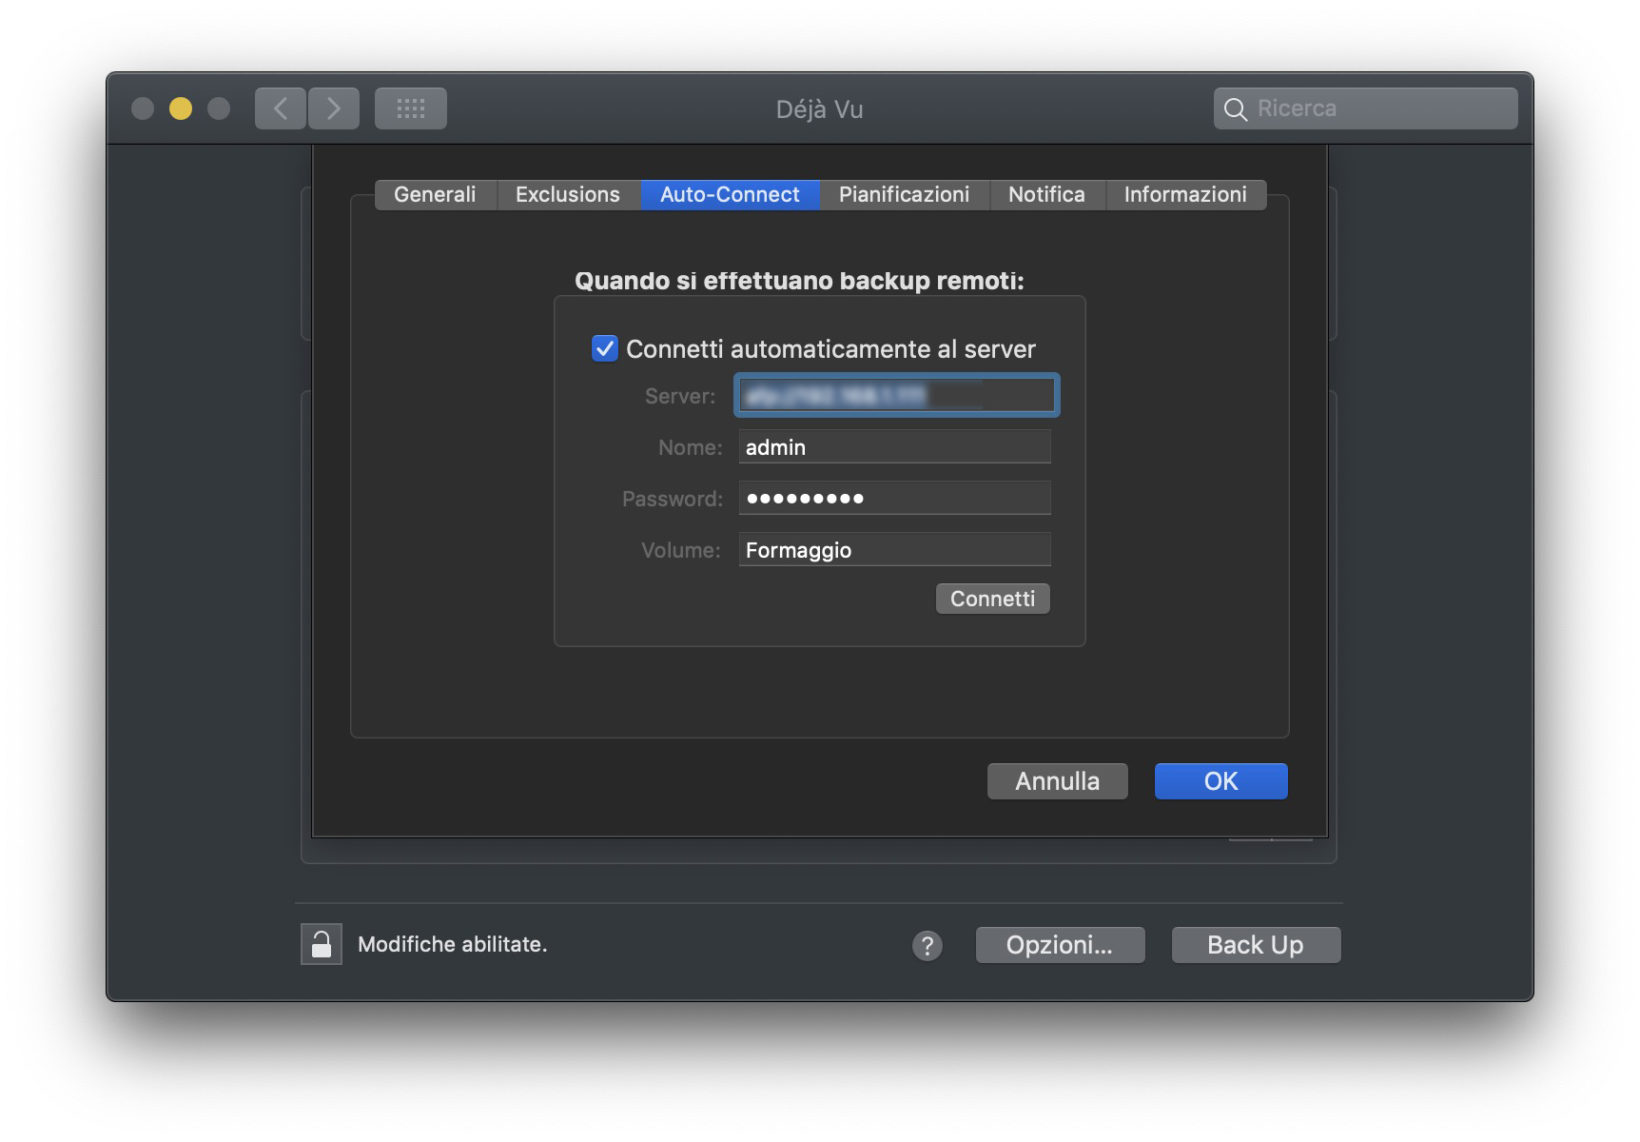The height and width of the screenshot is (1142, 1640).
Task: Select the Volume field with Formaggio
Action: [895, 550]
